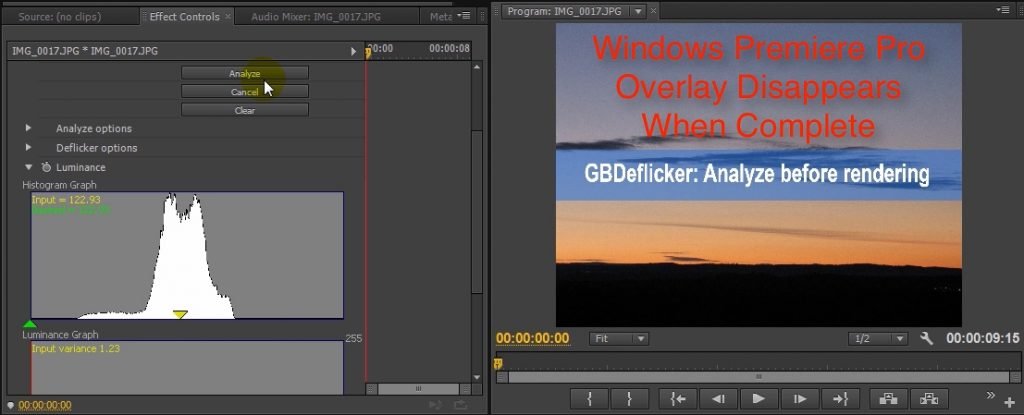Screen dimensions: 1024x415
Task: Click the Effect Controls scroll down arrow
Action: [477, 377]
